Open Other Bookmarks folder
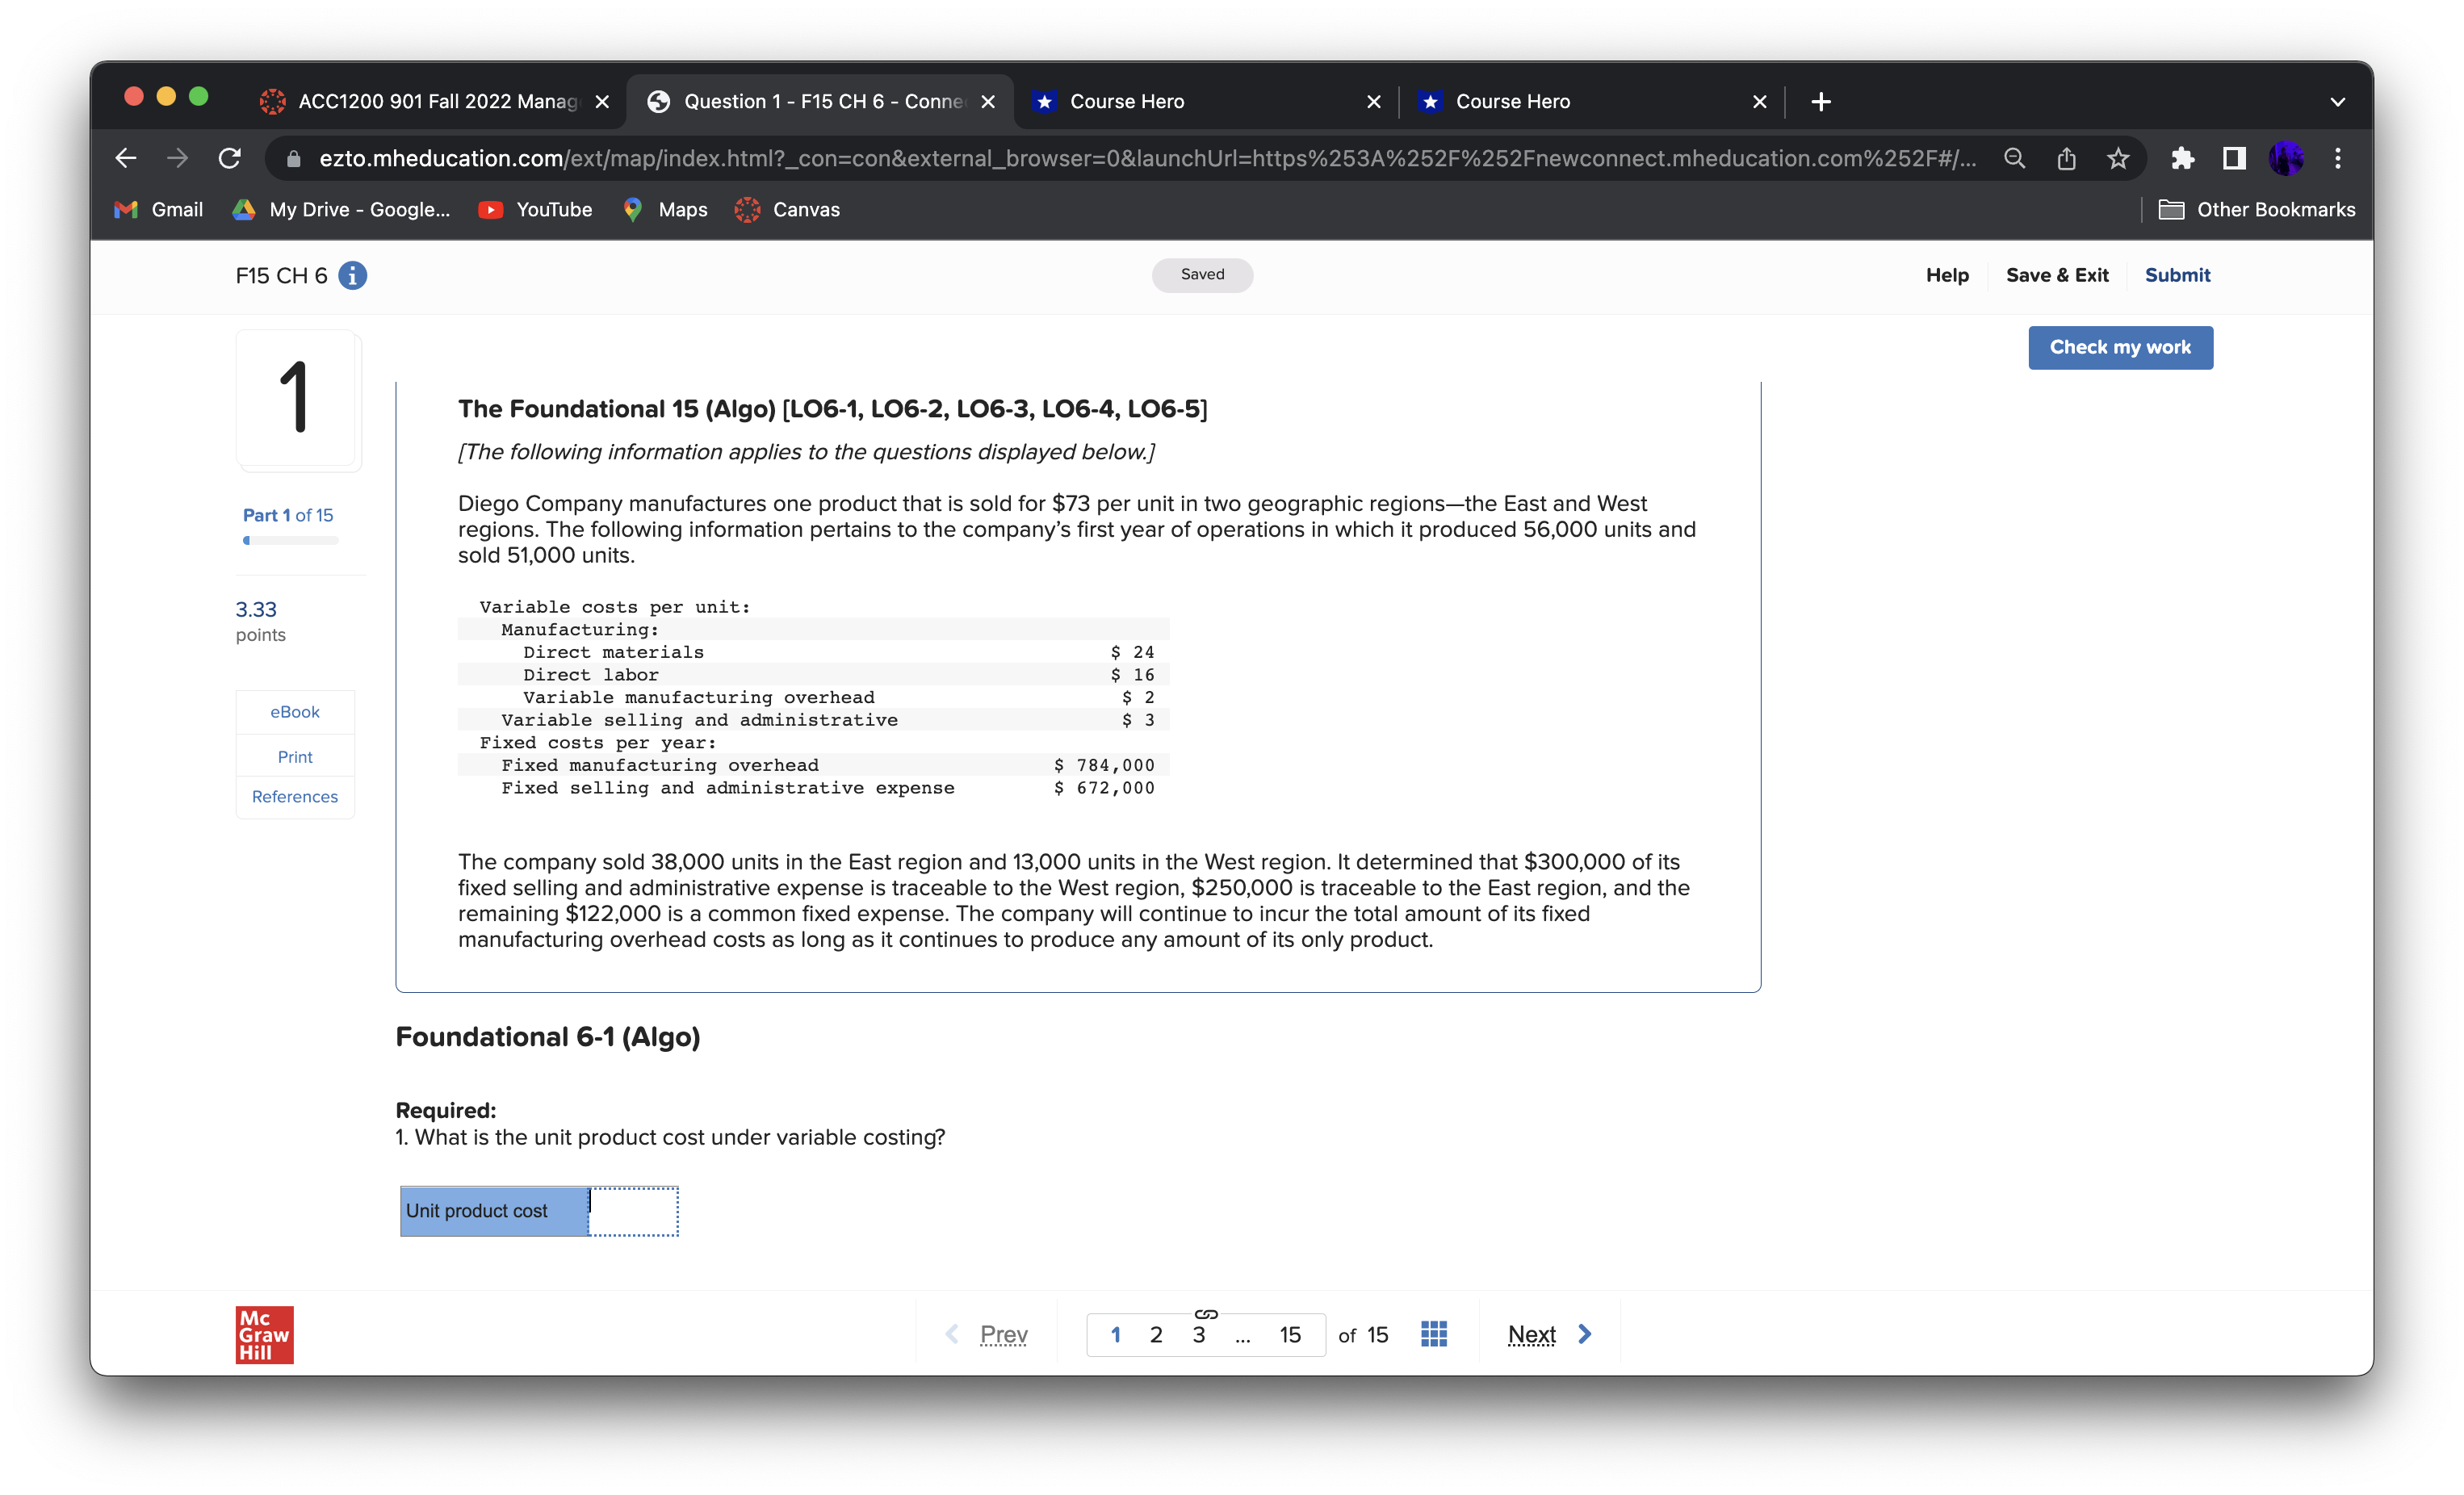 click(x=2257, y=209)
